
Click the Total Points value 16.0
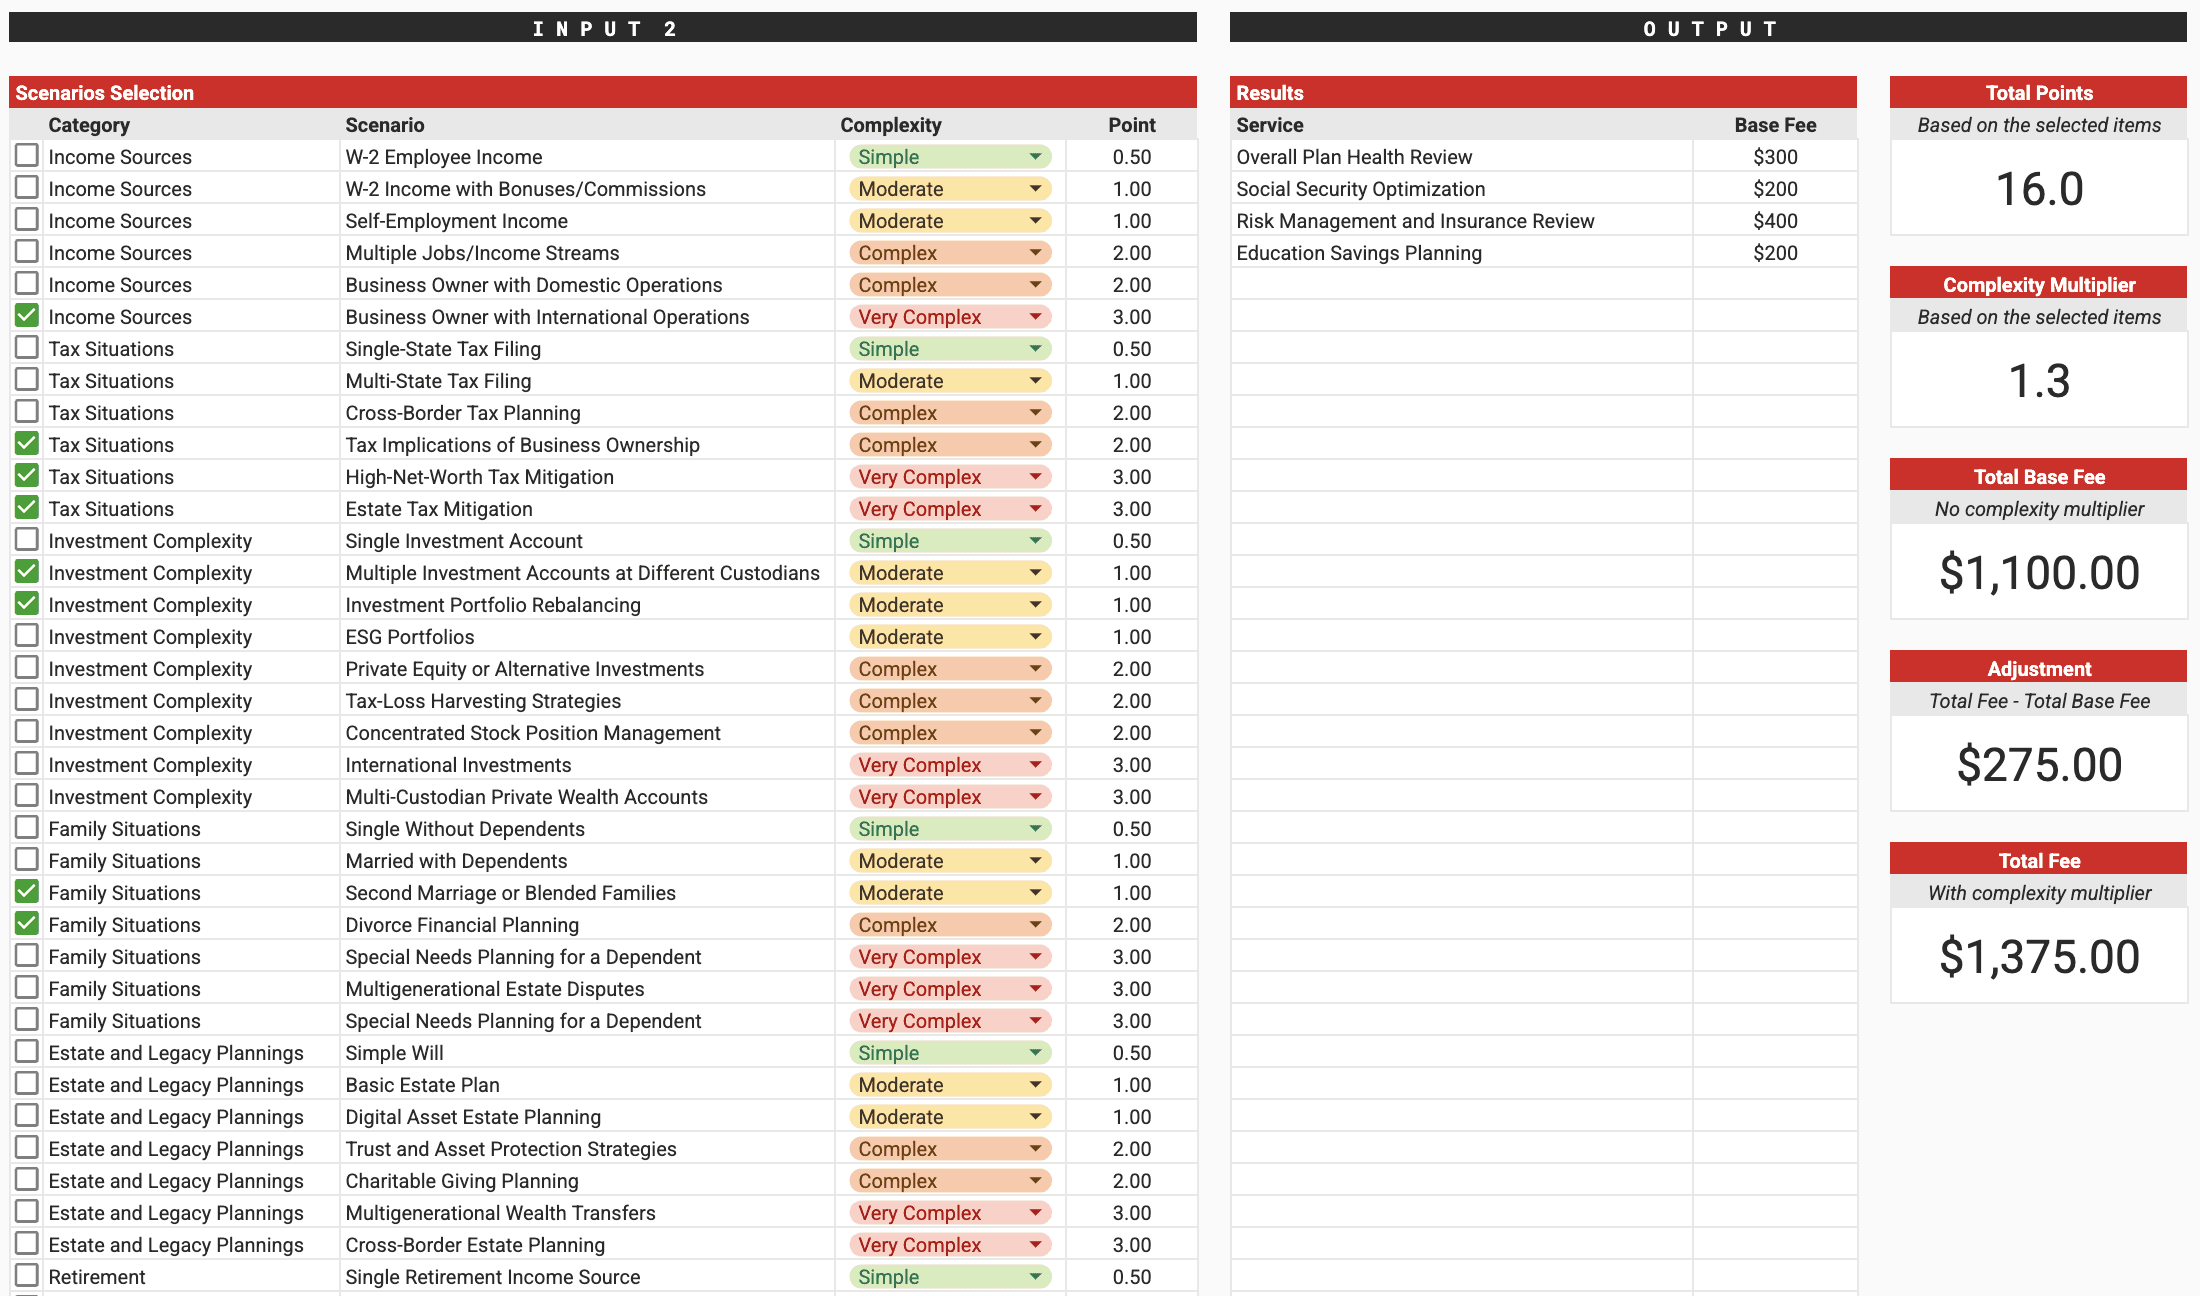pyautogui.click(x=2038, y=189)
